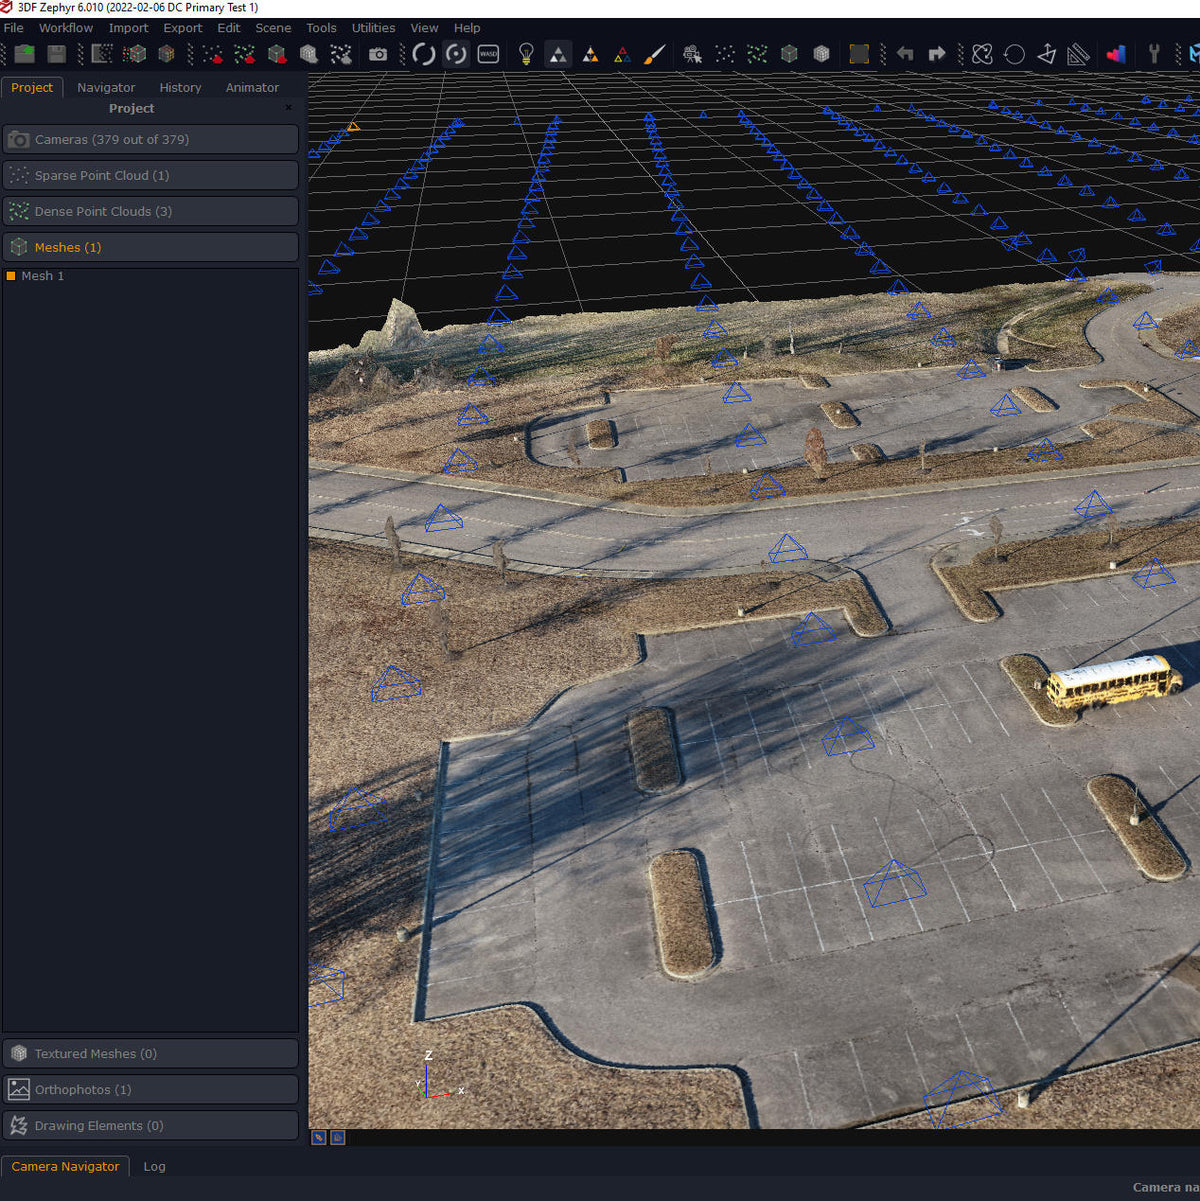Switch to the History tab
This screenshot has height=1201, width=1200.
(x=180, y=87)
